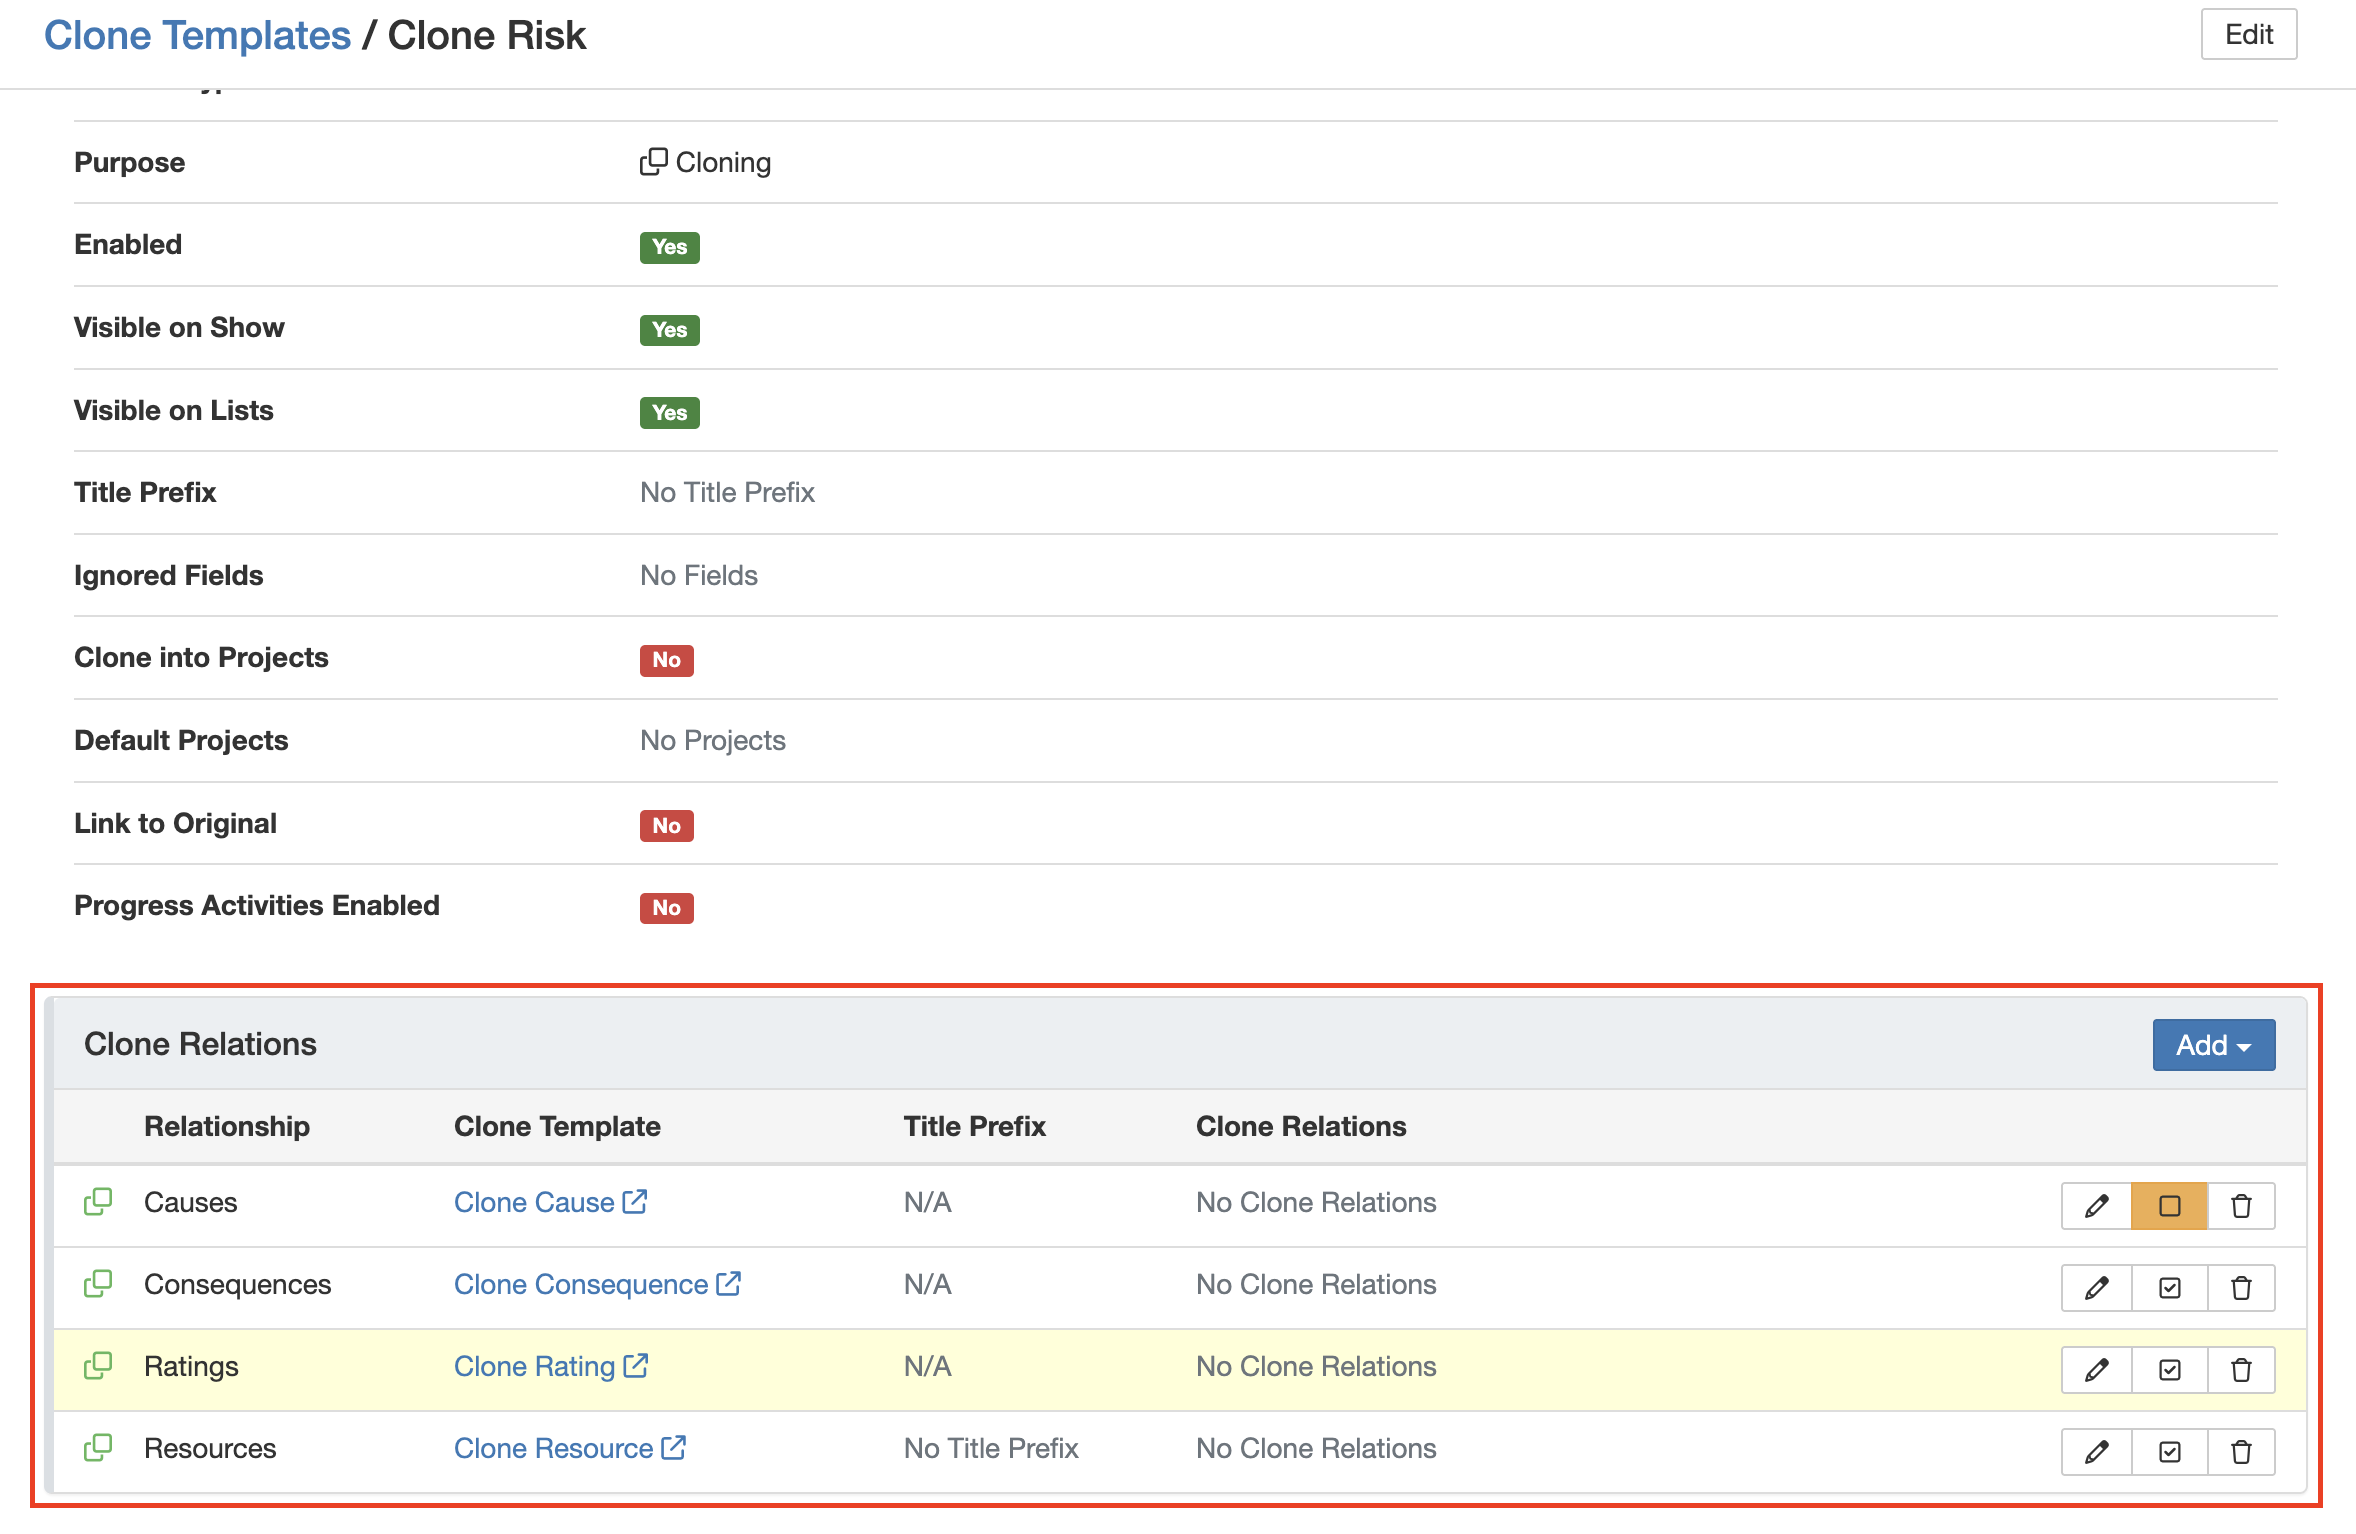Toggle the orange unchecked box for Causes
Screen dimensions: 2356x1534
[x=2169, y=1205]
